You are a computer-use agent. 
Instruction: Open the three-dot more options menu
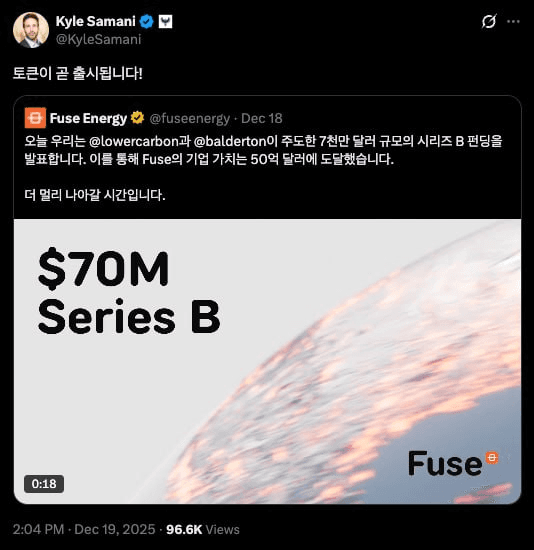513,21
